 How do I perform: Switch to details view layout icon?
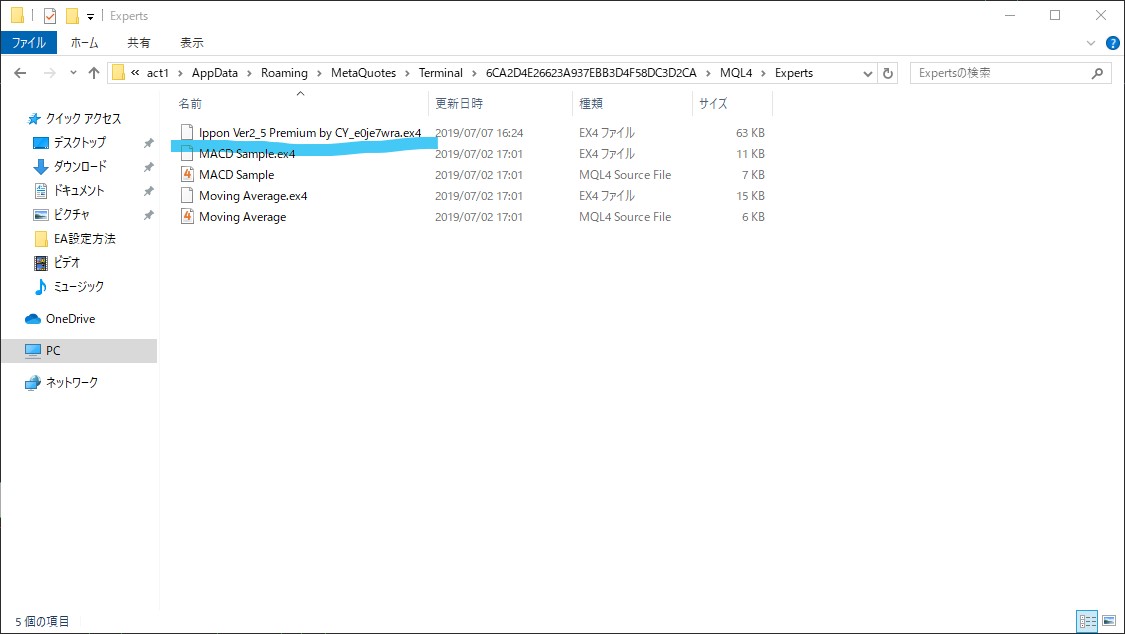[1088, 621]
